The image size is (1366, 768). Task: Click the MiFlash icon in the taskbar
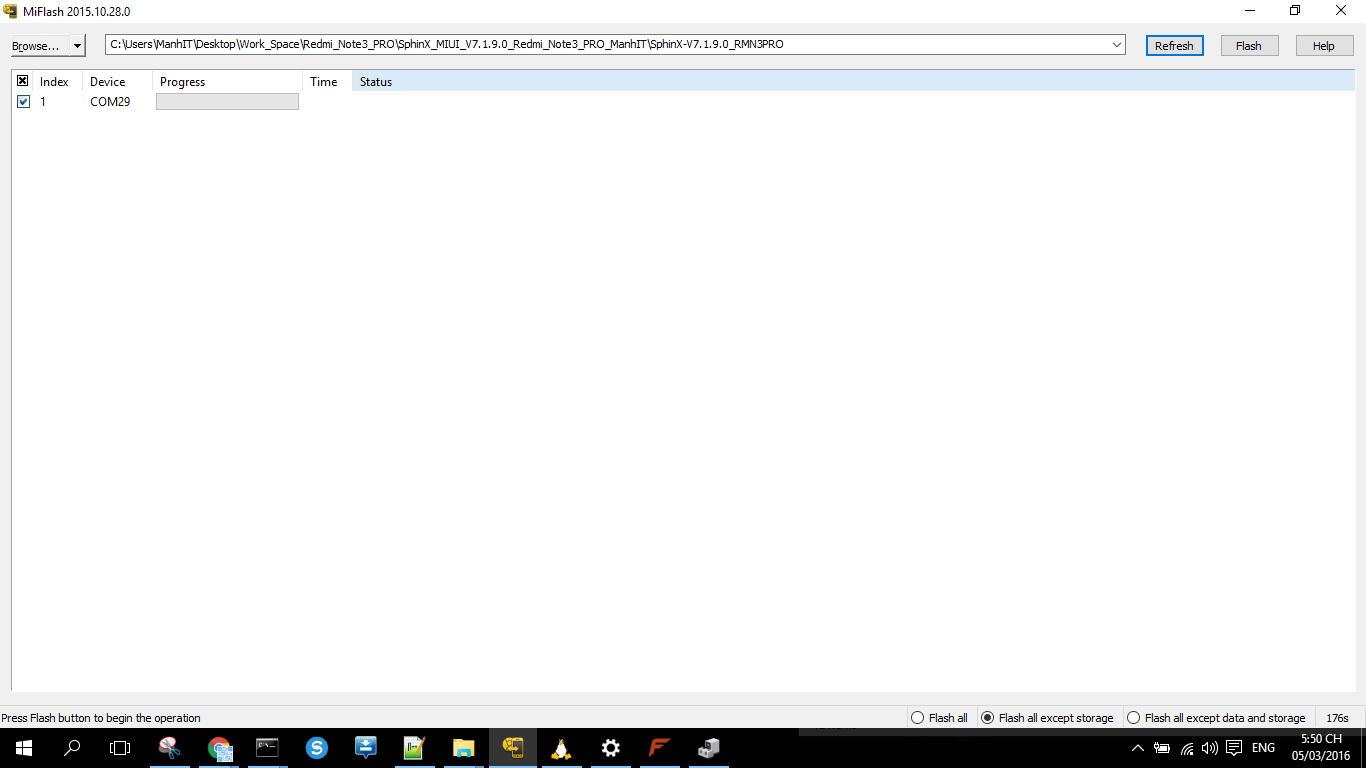[513, 748]
